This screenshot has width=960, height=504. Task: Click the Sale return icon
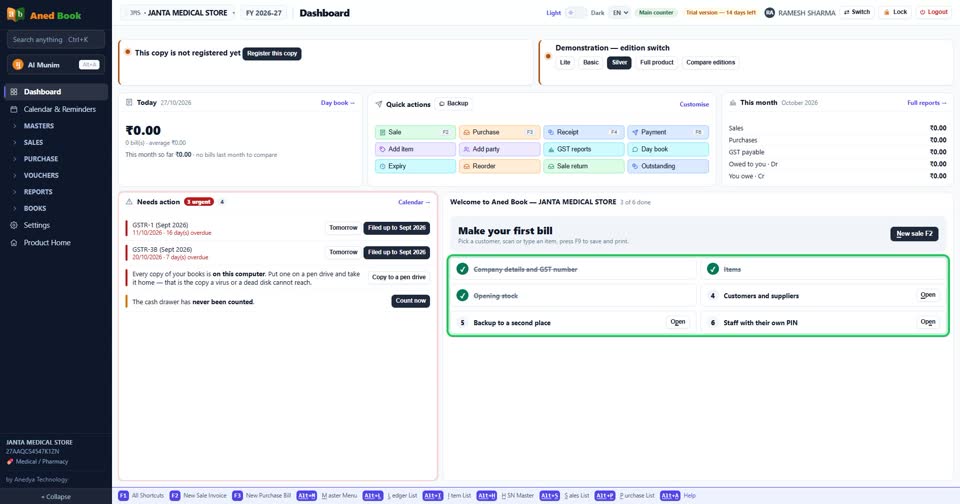coord(550,167)
